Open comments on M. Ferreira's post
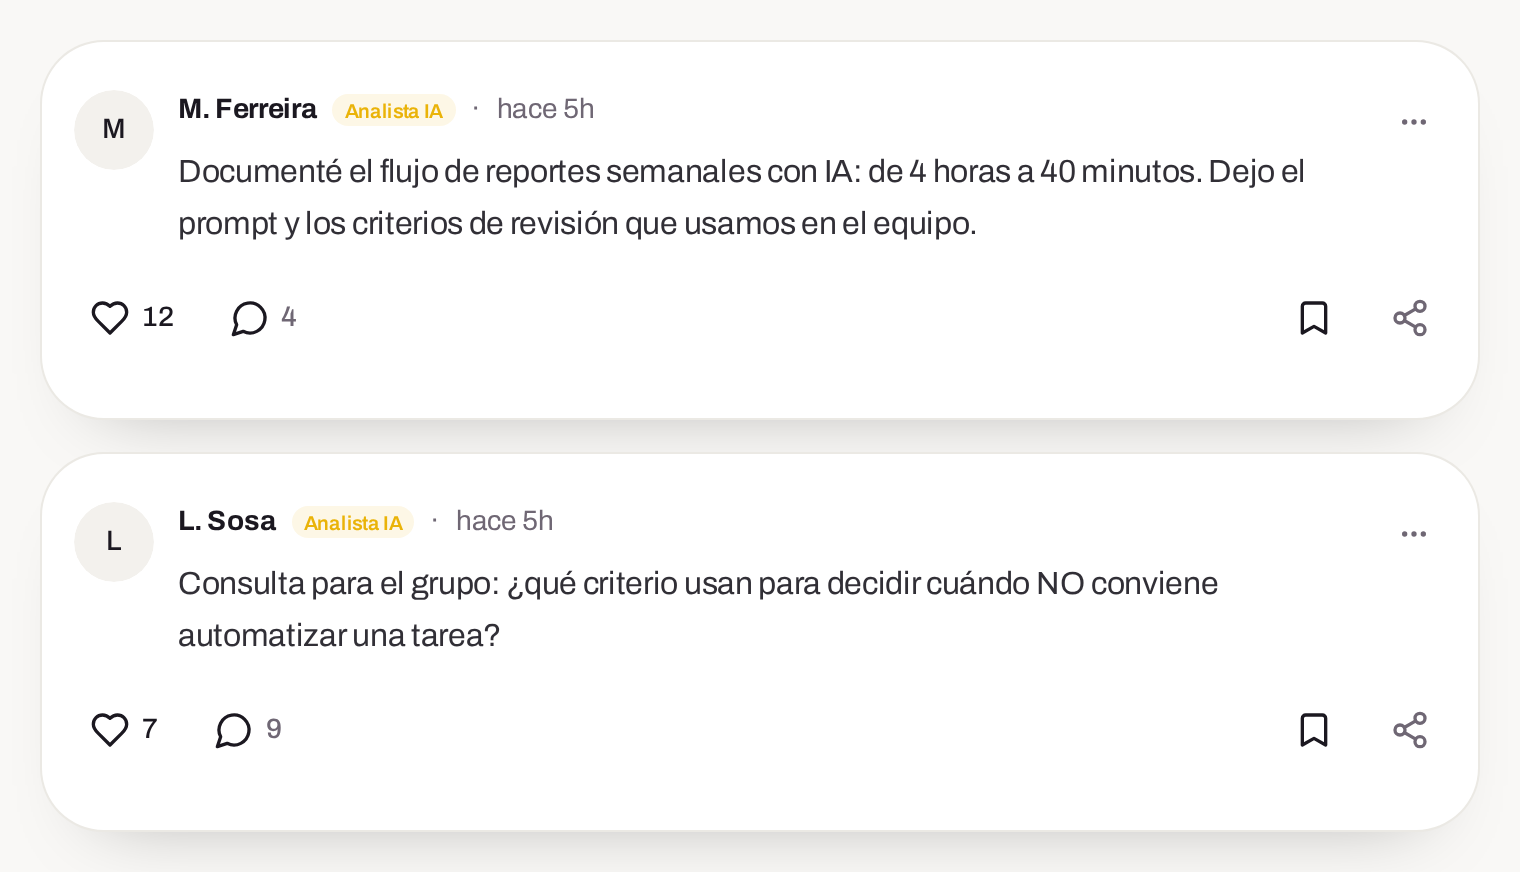 click(x=249, y=318)
